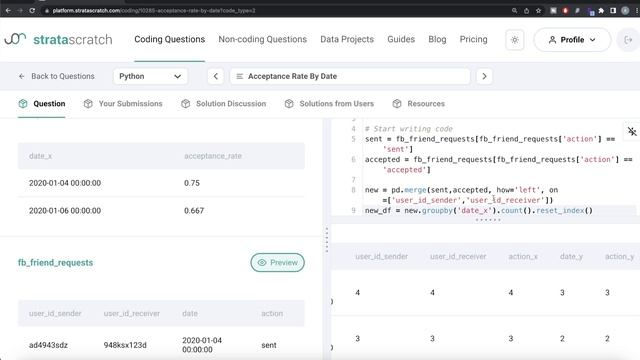Image resolution: width=640 pixels, height=360 pixels.
Task: Click the Resources tab cube icon
Action: click(397, 104)
